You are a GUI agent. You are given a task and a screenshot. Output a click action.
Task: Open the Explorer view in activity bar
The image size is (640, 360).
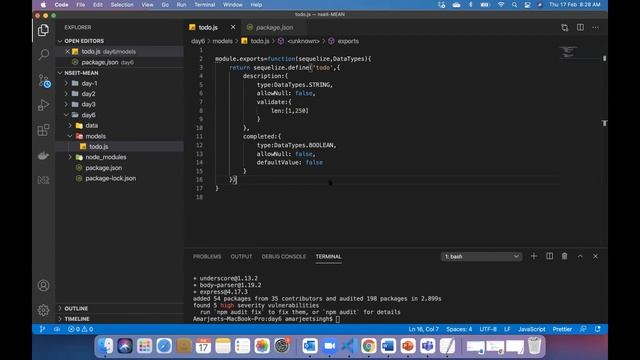[43, 30]
